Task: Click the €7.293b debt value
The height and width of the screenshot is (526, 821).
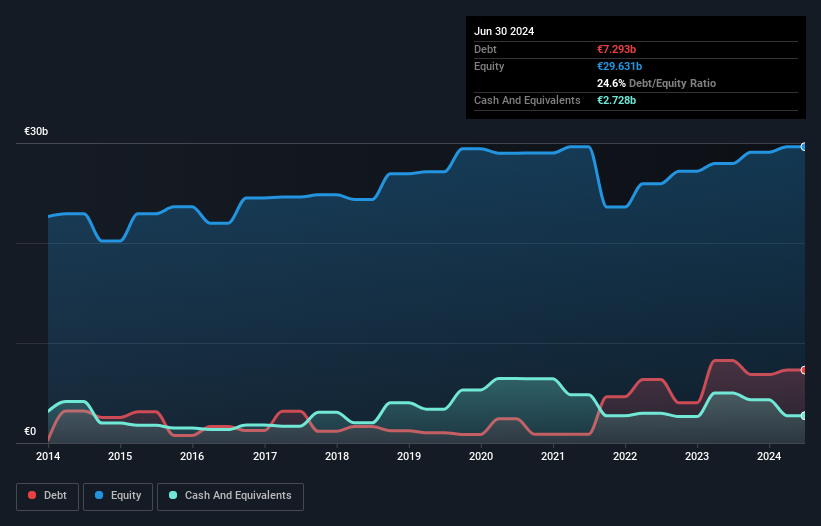Action: click(x=616, y=49)
